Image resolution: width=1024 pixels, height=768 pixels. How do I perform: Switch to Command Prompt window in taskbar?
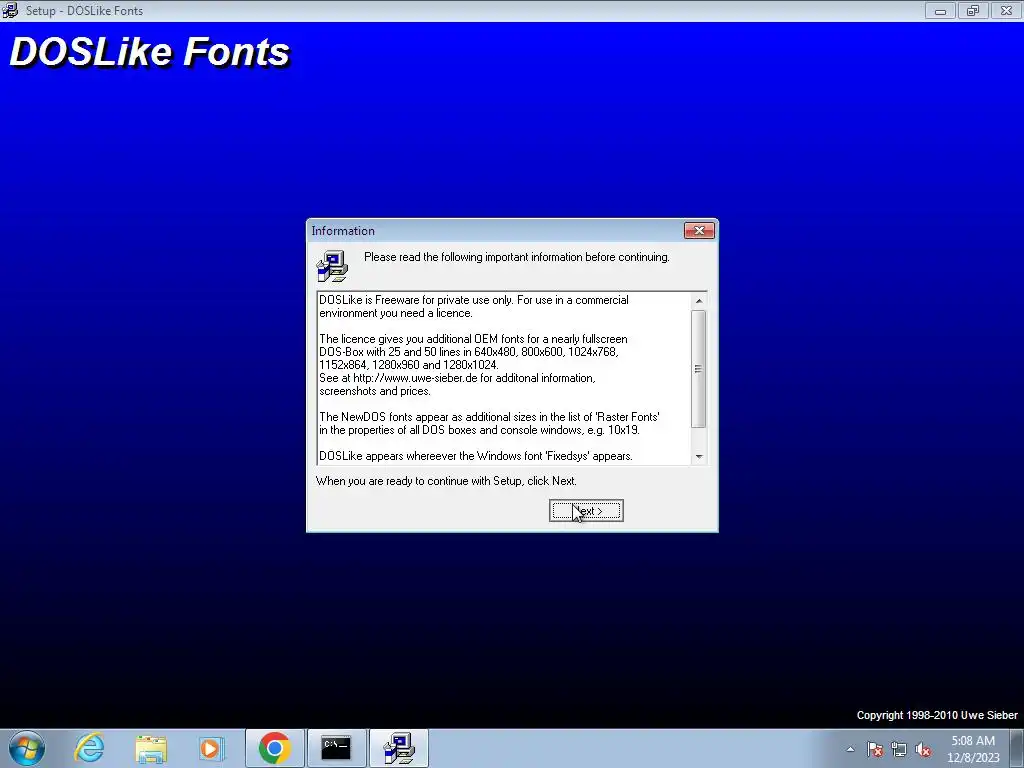336,748
